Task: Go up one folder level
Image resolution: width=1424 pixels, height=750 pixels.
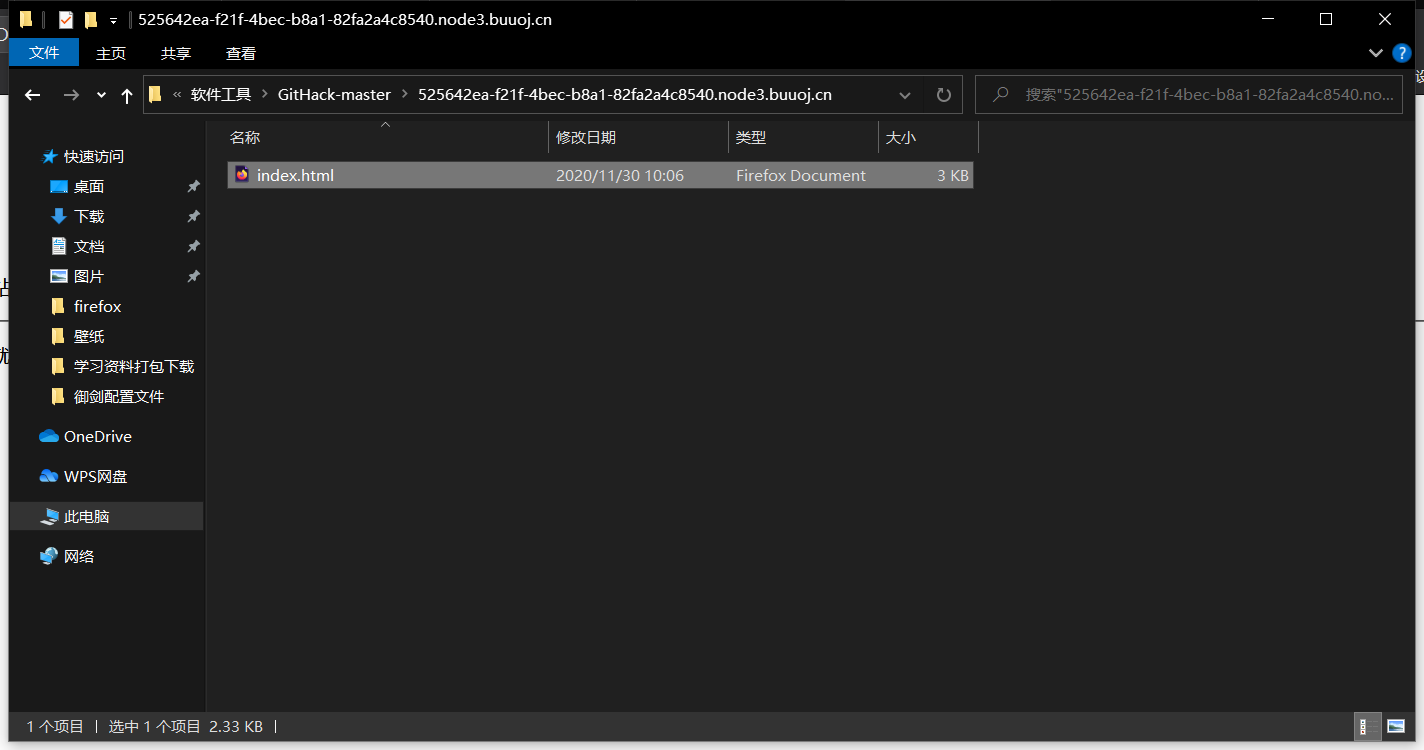Action: pos(126,95)
